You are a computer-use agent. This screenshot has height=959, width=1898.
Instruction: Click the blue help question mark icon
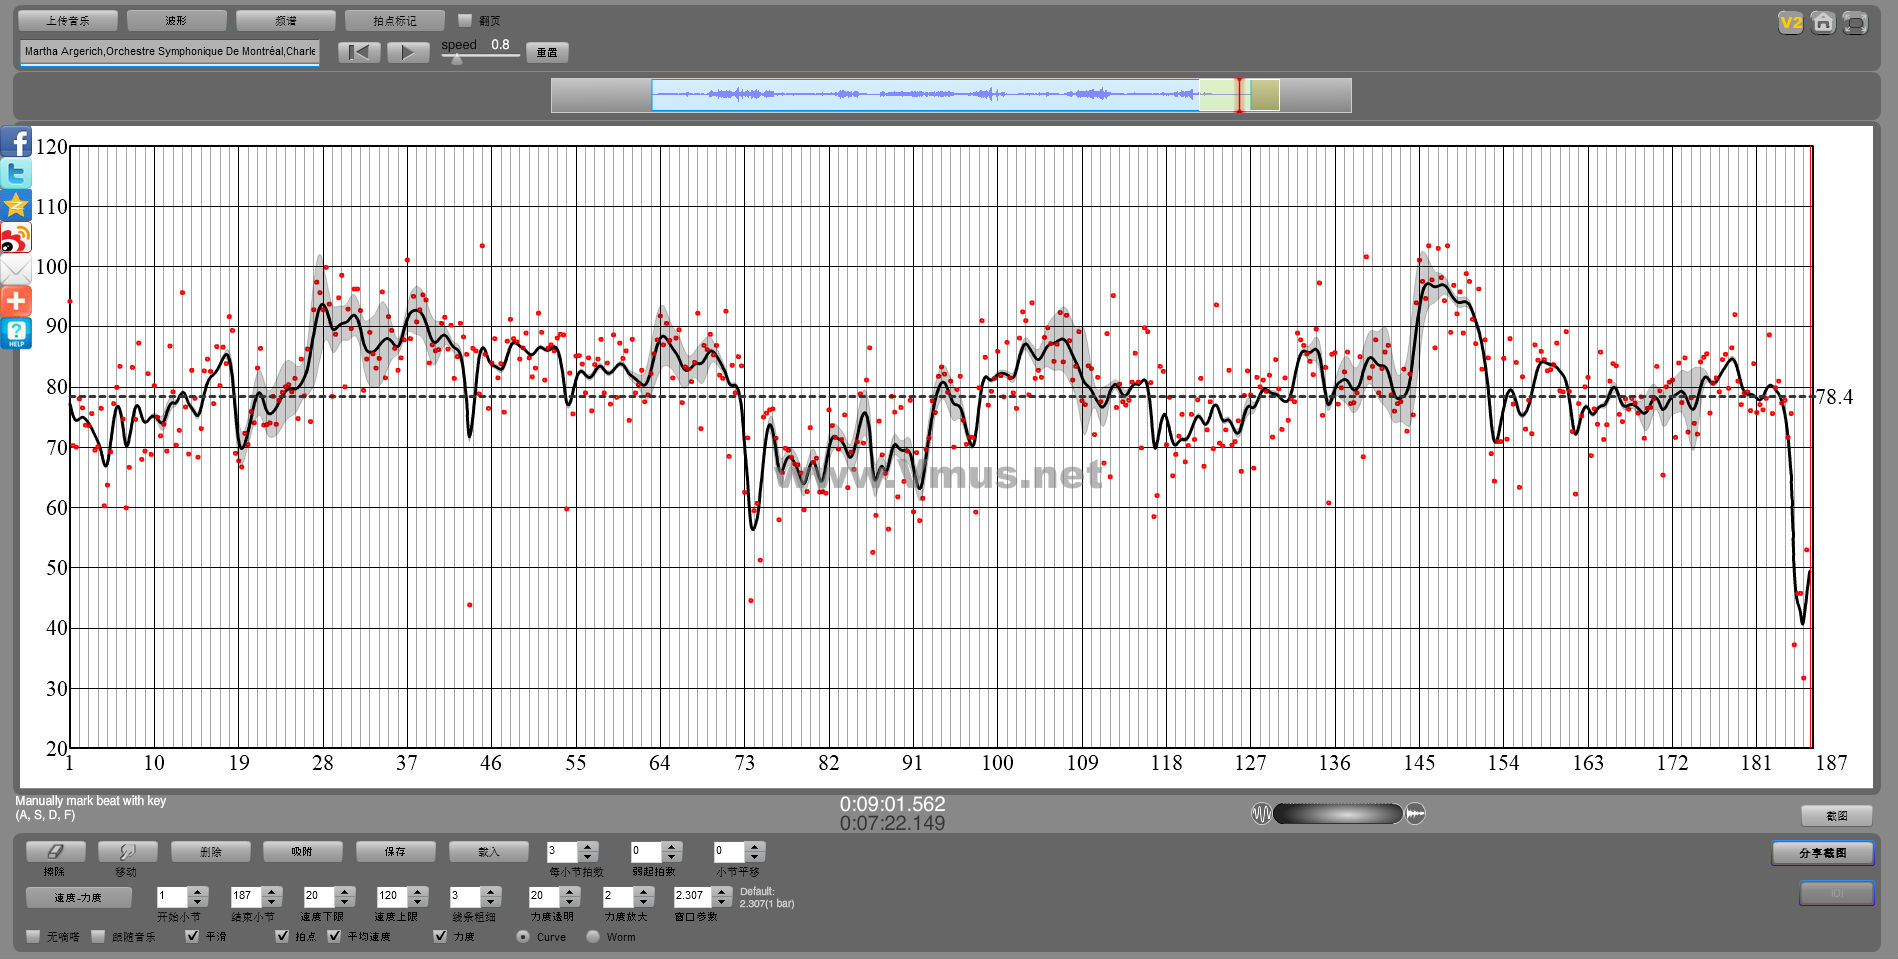(x=16, y=332)
